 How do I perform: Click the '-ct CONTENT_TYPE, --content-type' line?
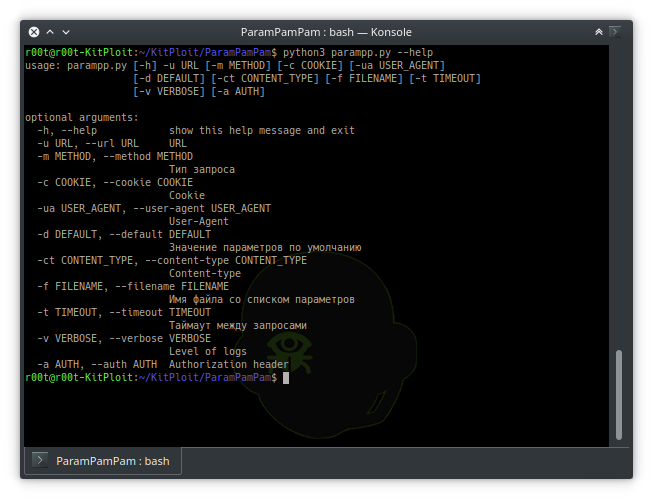pos(172,260)
